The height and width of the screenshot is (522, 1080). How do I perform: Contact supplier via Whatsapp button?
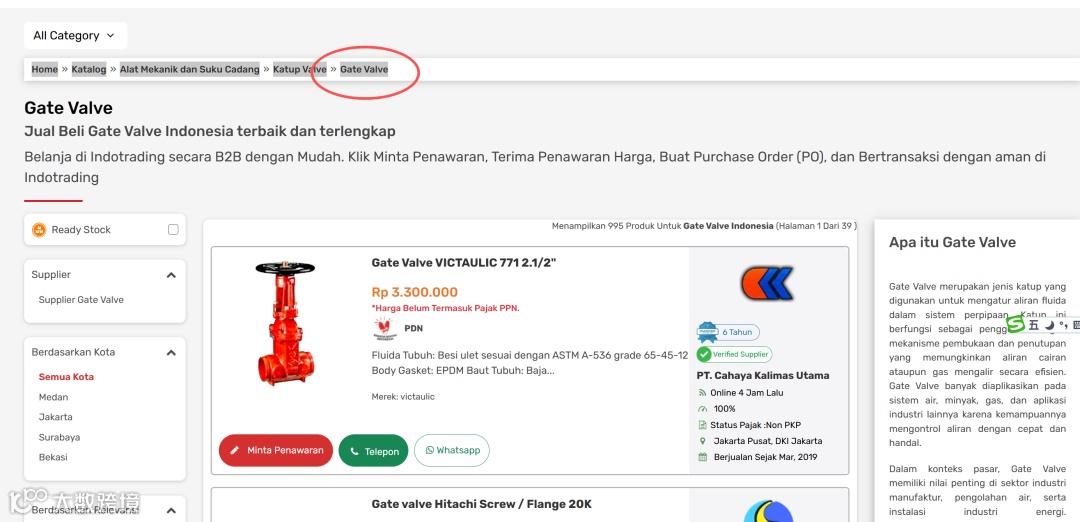[x=452, y=450]
